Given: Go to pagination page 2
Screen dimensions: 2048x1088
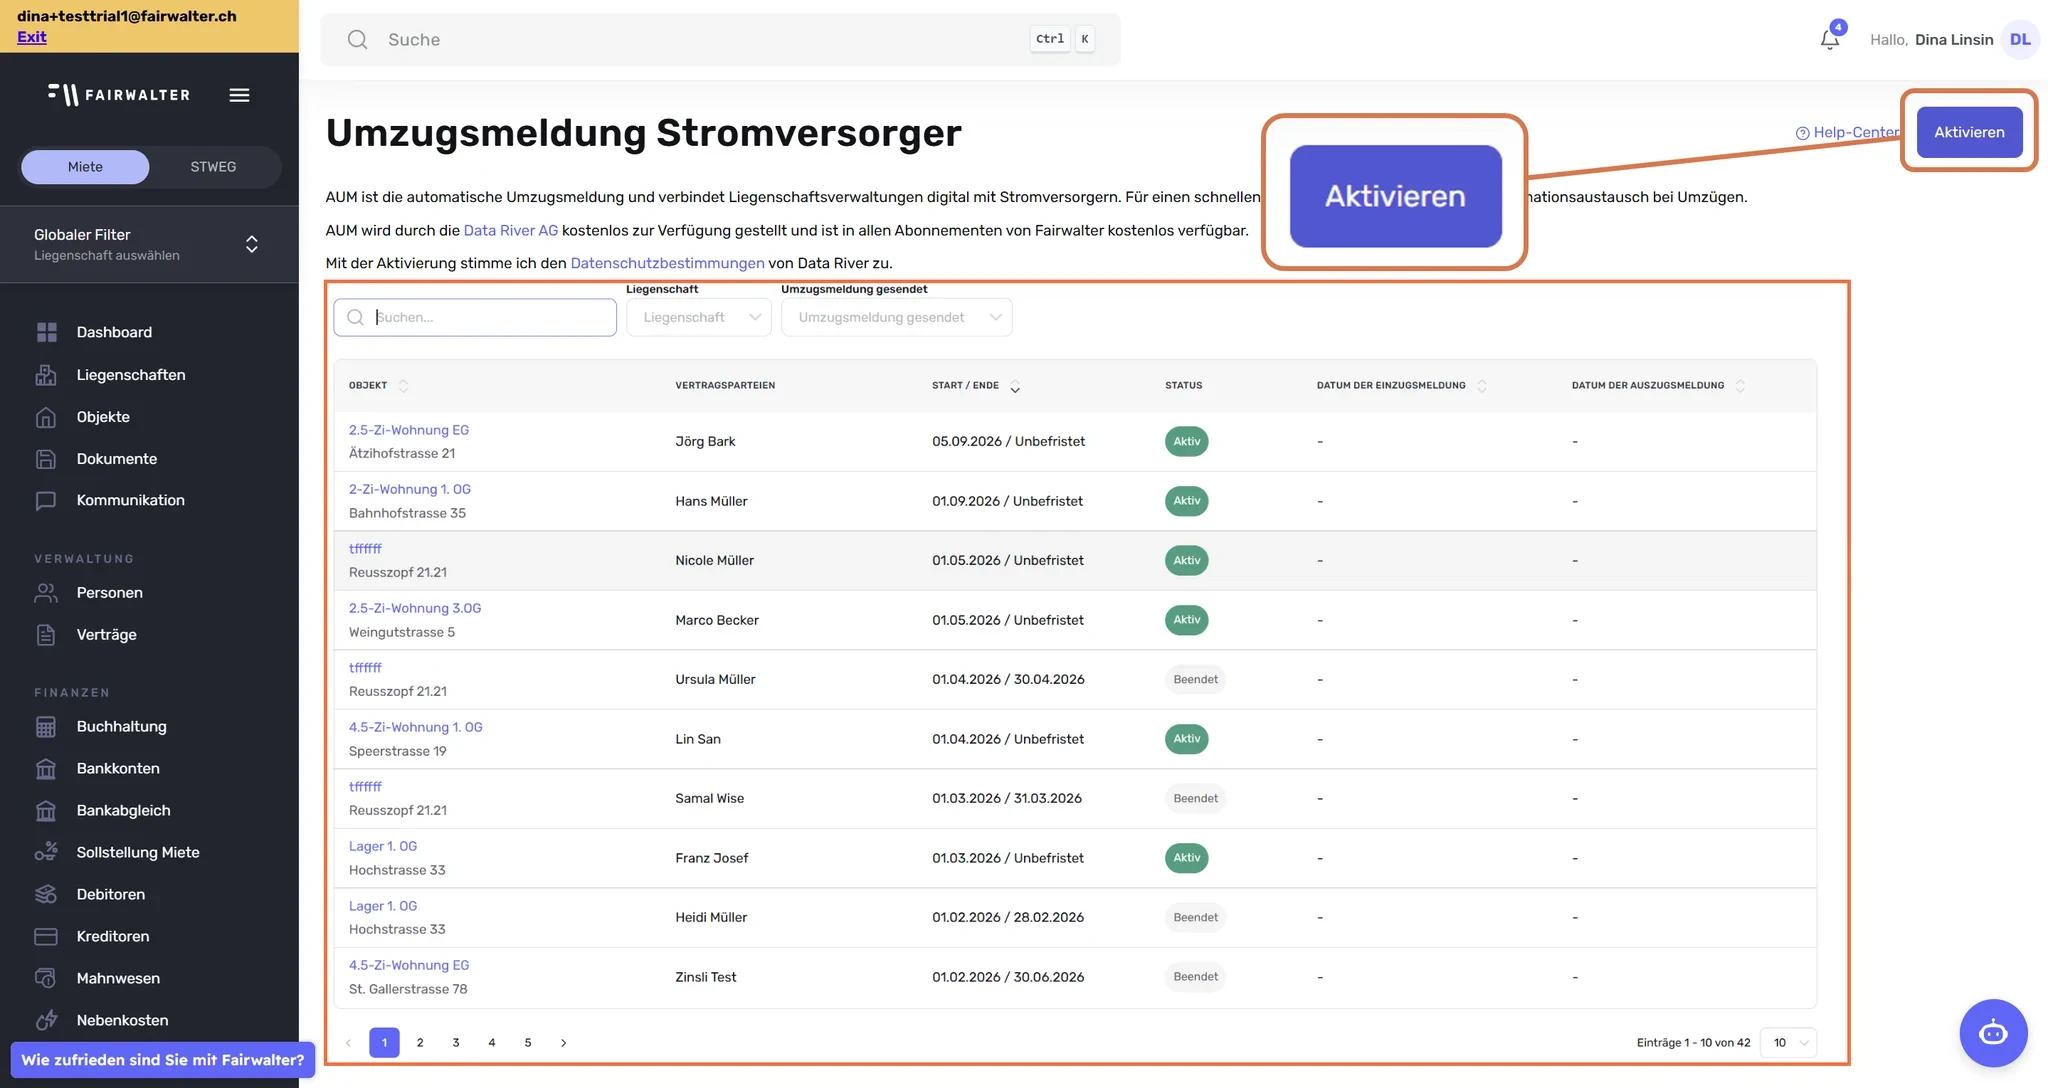Looking at the screenshot, I should (x=420, y=1043).
